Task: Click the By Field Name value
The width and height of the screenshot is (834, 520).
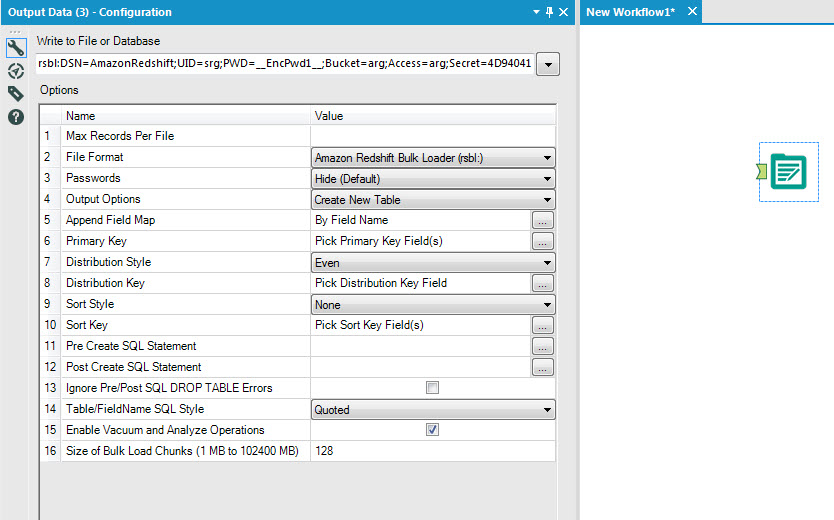Action: pos(352,220)
